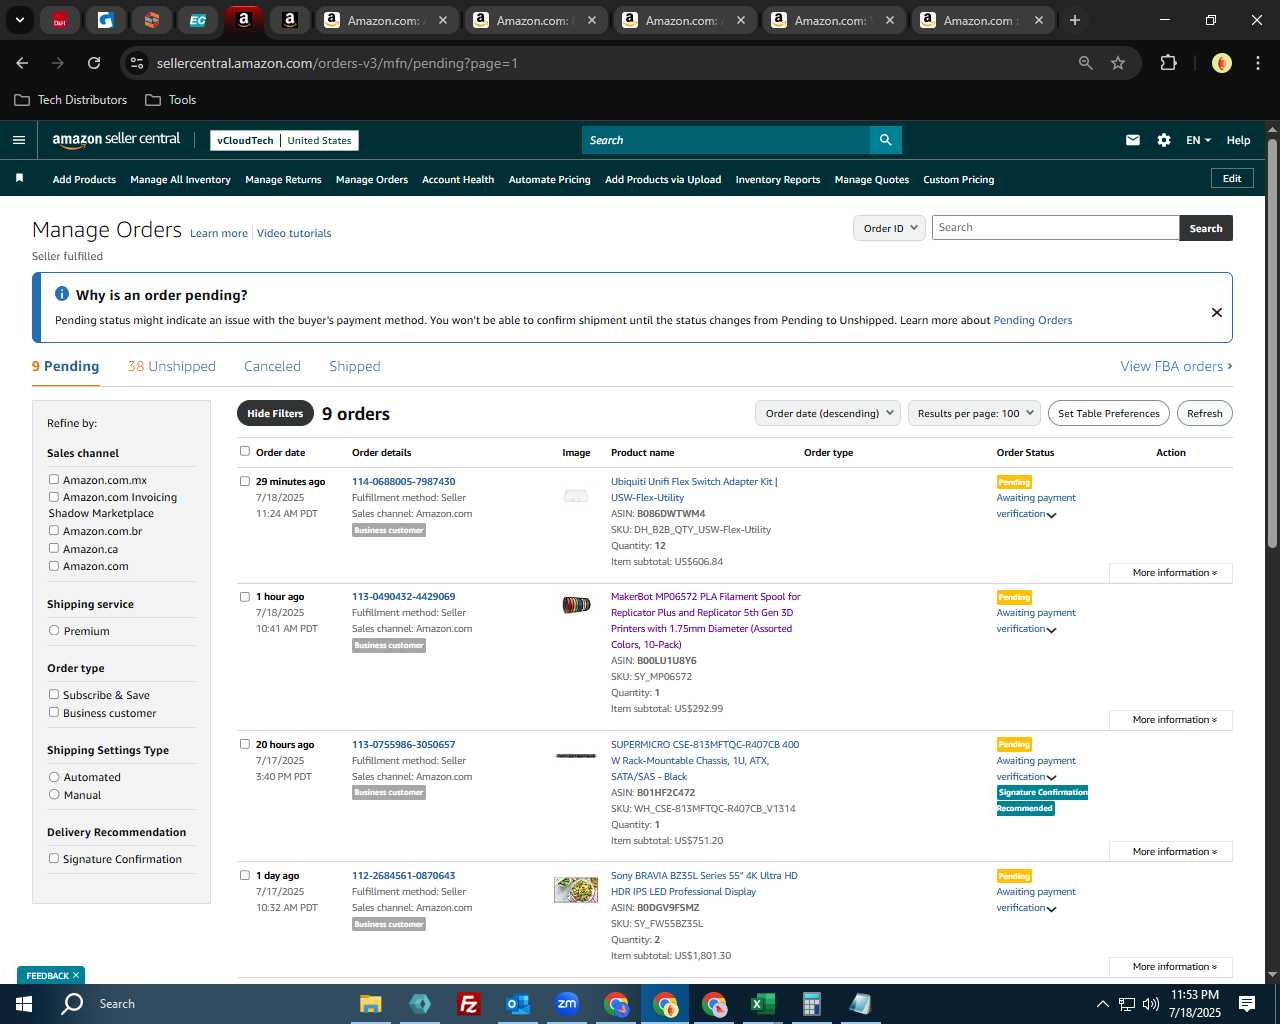
Task: Click the Amazon Seller Central logo
Action: click(x=116, y=140)
